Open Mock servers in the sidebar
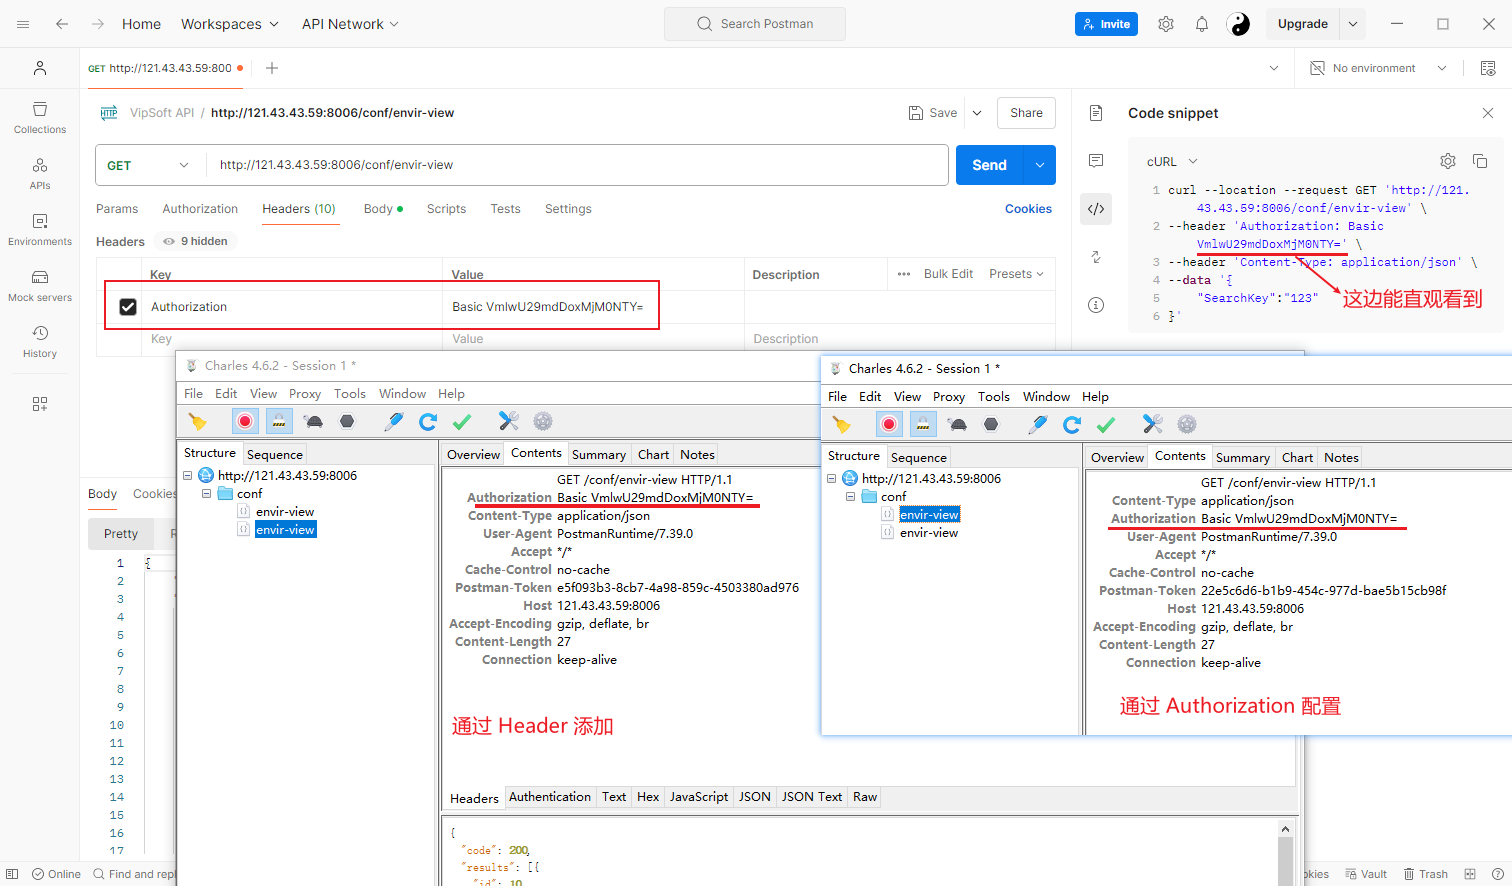The width and height of the screenshot is (1512, 886). pos(40,286)
